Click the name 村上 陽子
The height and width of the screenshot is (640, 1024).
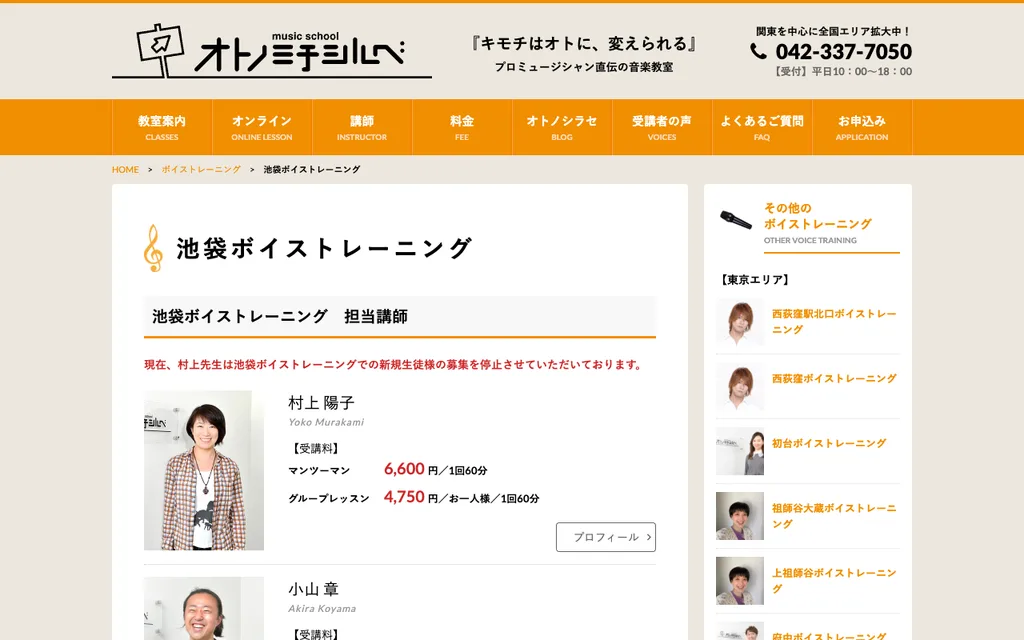coord(321,403)
